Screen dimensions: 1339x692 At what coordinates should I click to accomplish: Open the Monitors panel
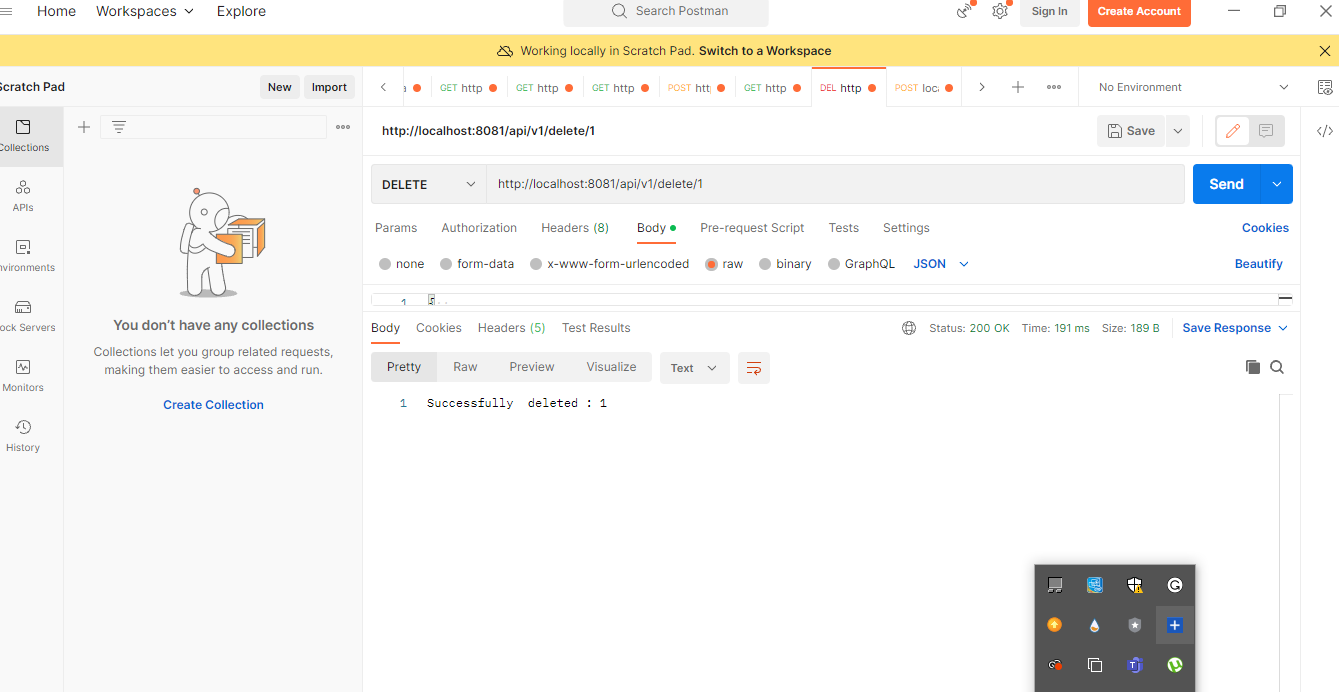point(22,375)
